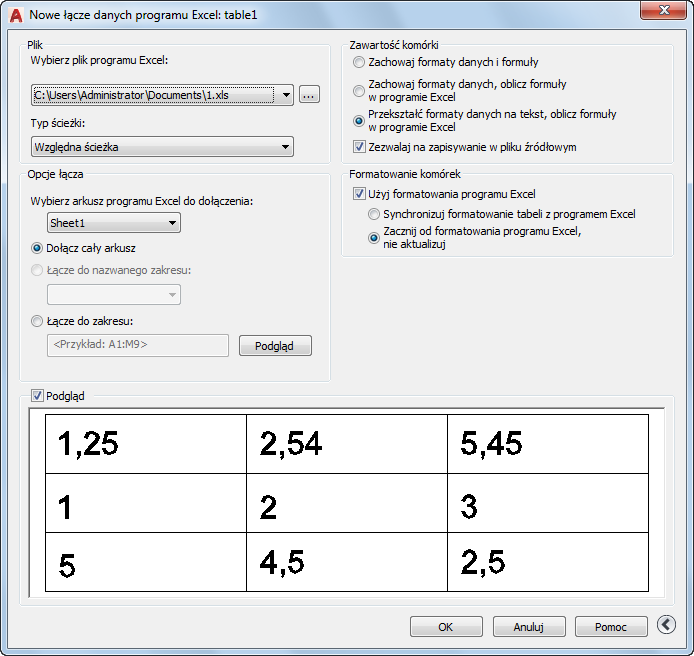The height and width of the screenshot is (656, 694).
Task: Click preview cell containing 3
Action: [548, 503]
